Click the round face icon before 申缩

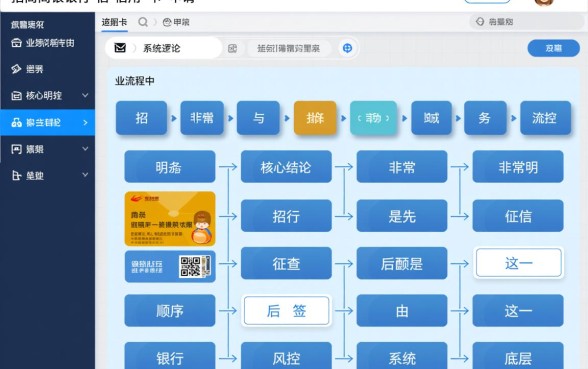coord(167,22)
